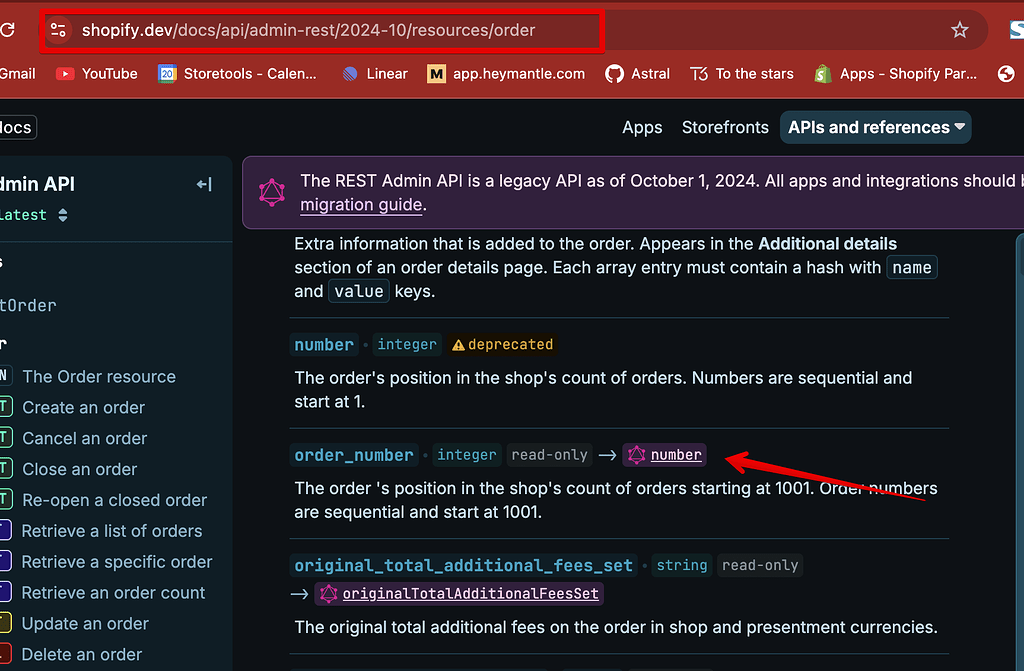Screen dimensions: 1024x671
Task: Open the Apps - Shopify Partners bookmark icon
Action: (x=823, y=74)
